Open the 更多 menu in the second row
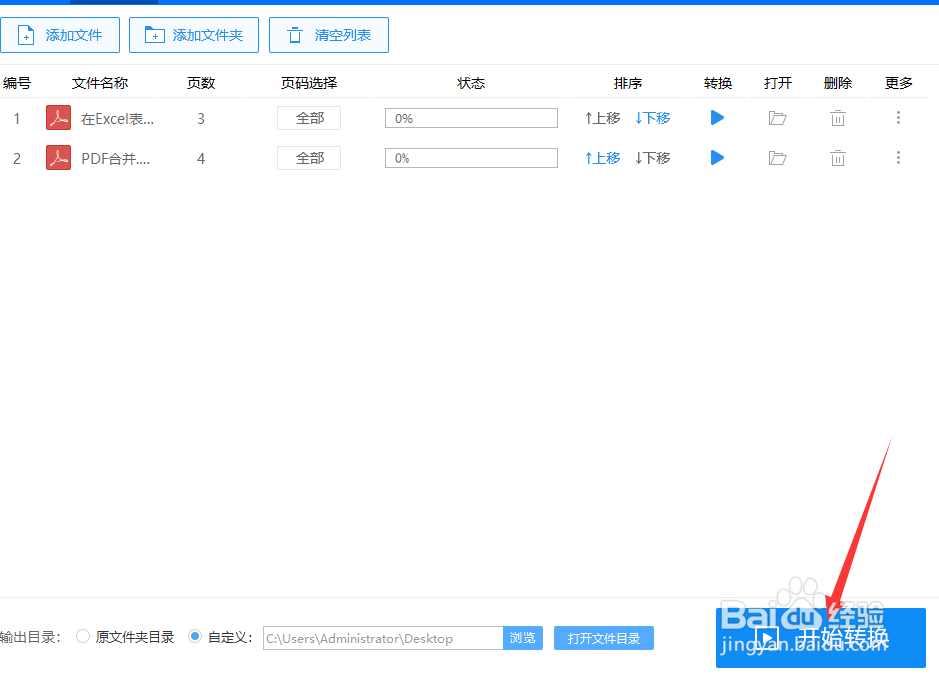Viewport: 939px width, 677px height. (x=898, y=157)
